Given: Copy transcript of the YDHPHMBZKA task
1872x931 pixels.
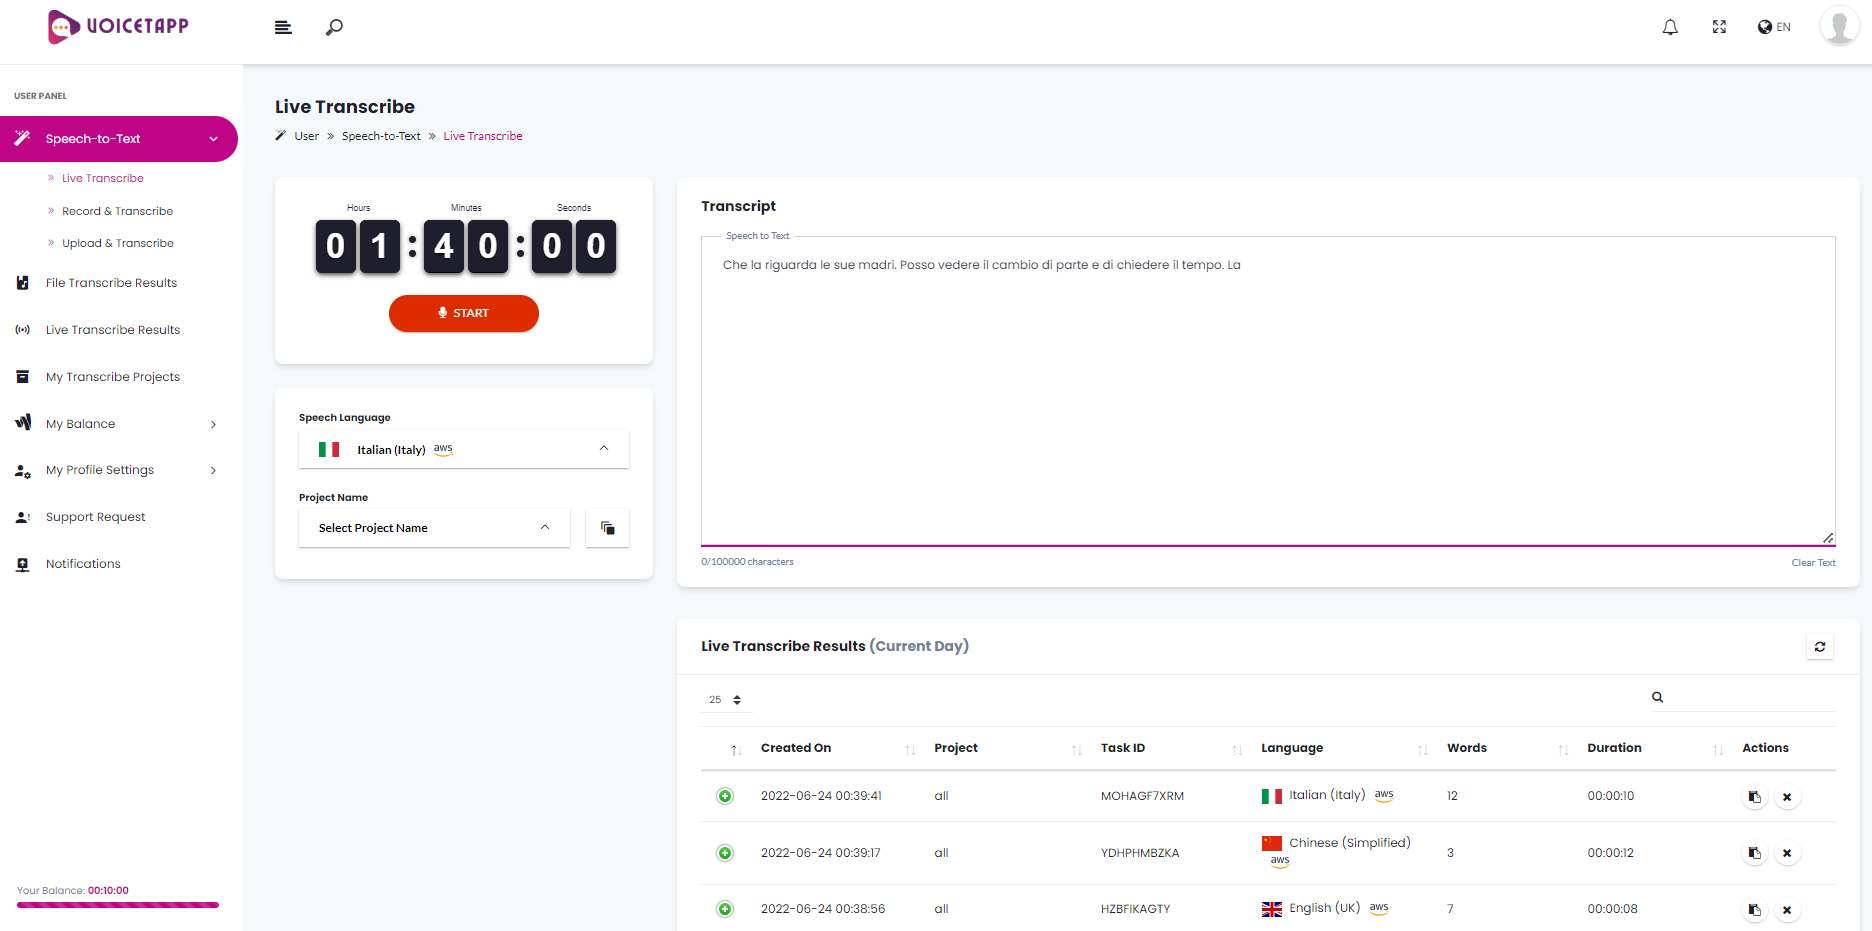Looking at the screenshot, I should pos(1754,853).
